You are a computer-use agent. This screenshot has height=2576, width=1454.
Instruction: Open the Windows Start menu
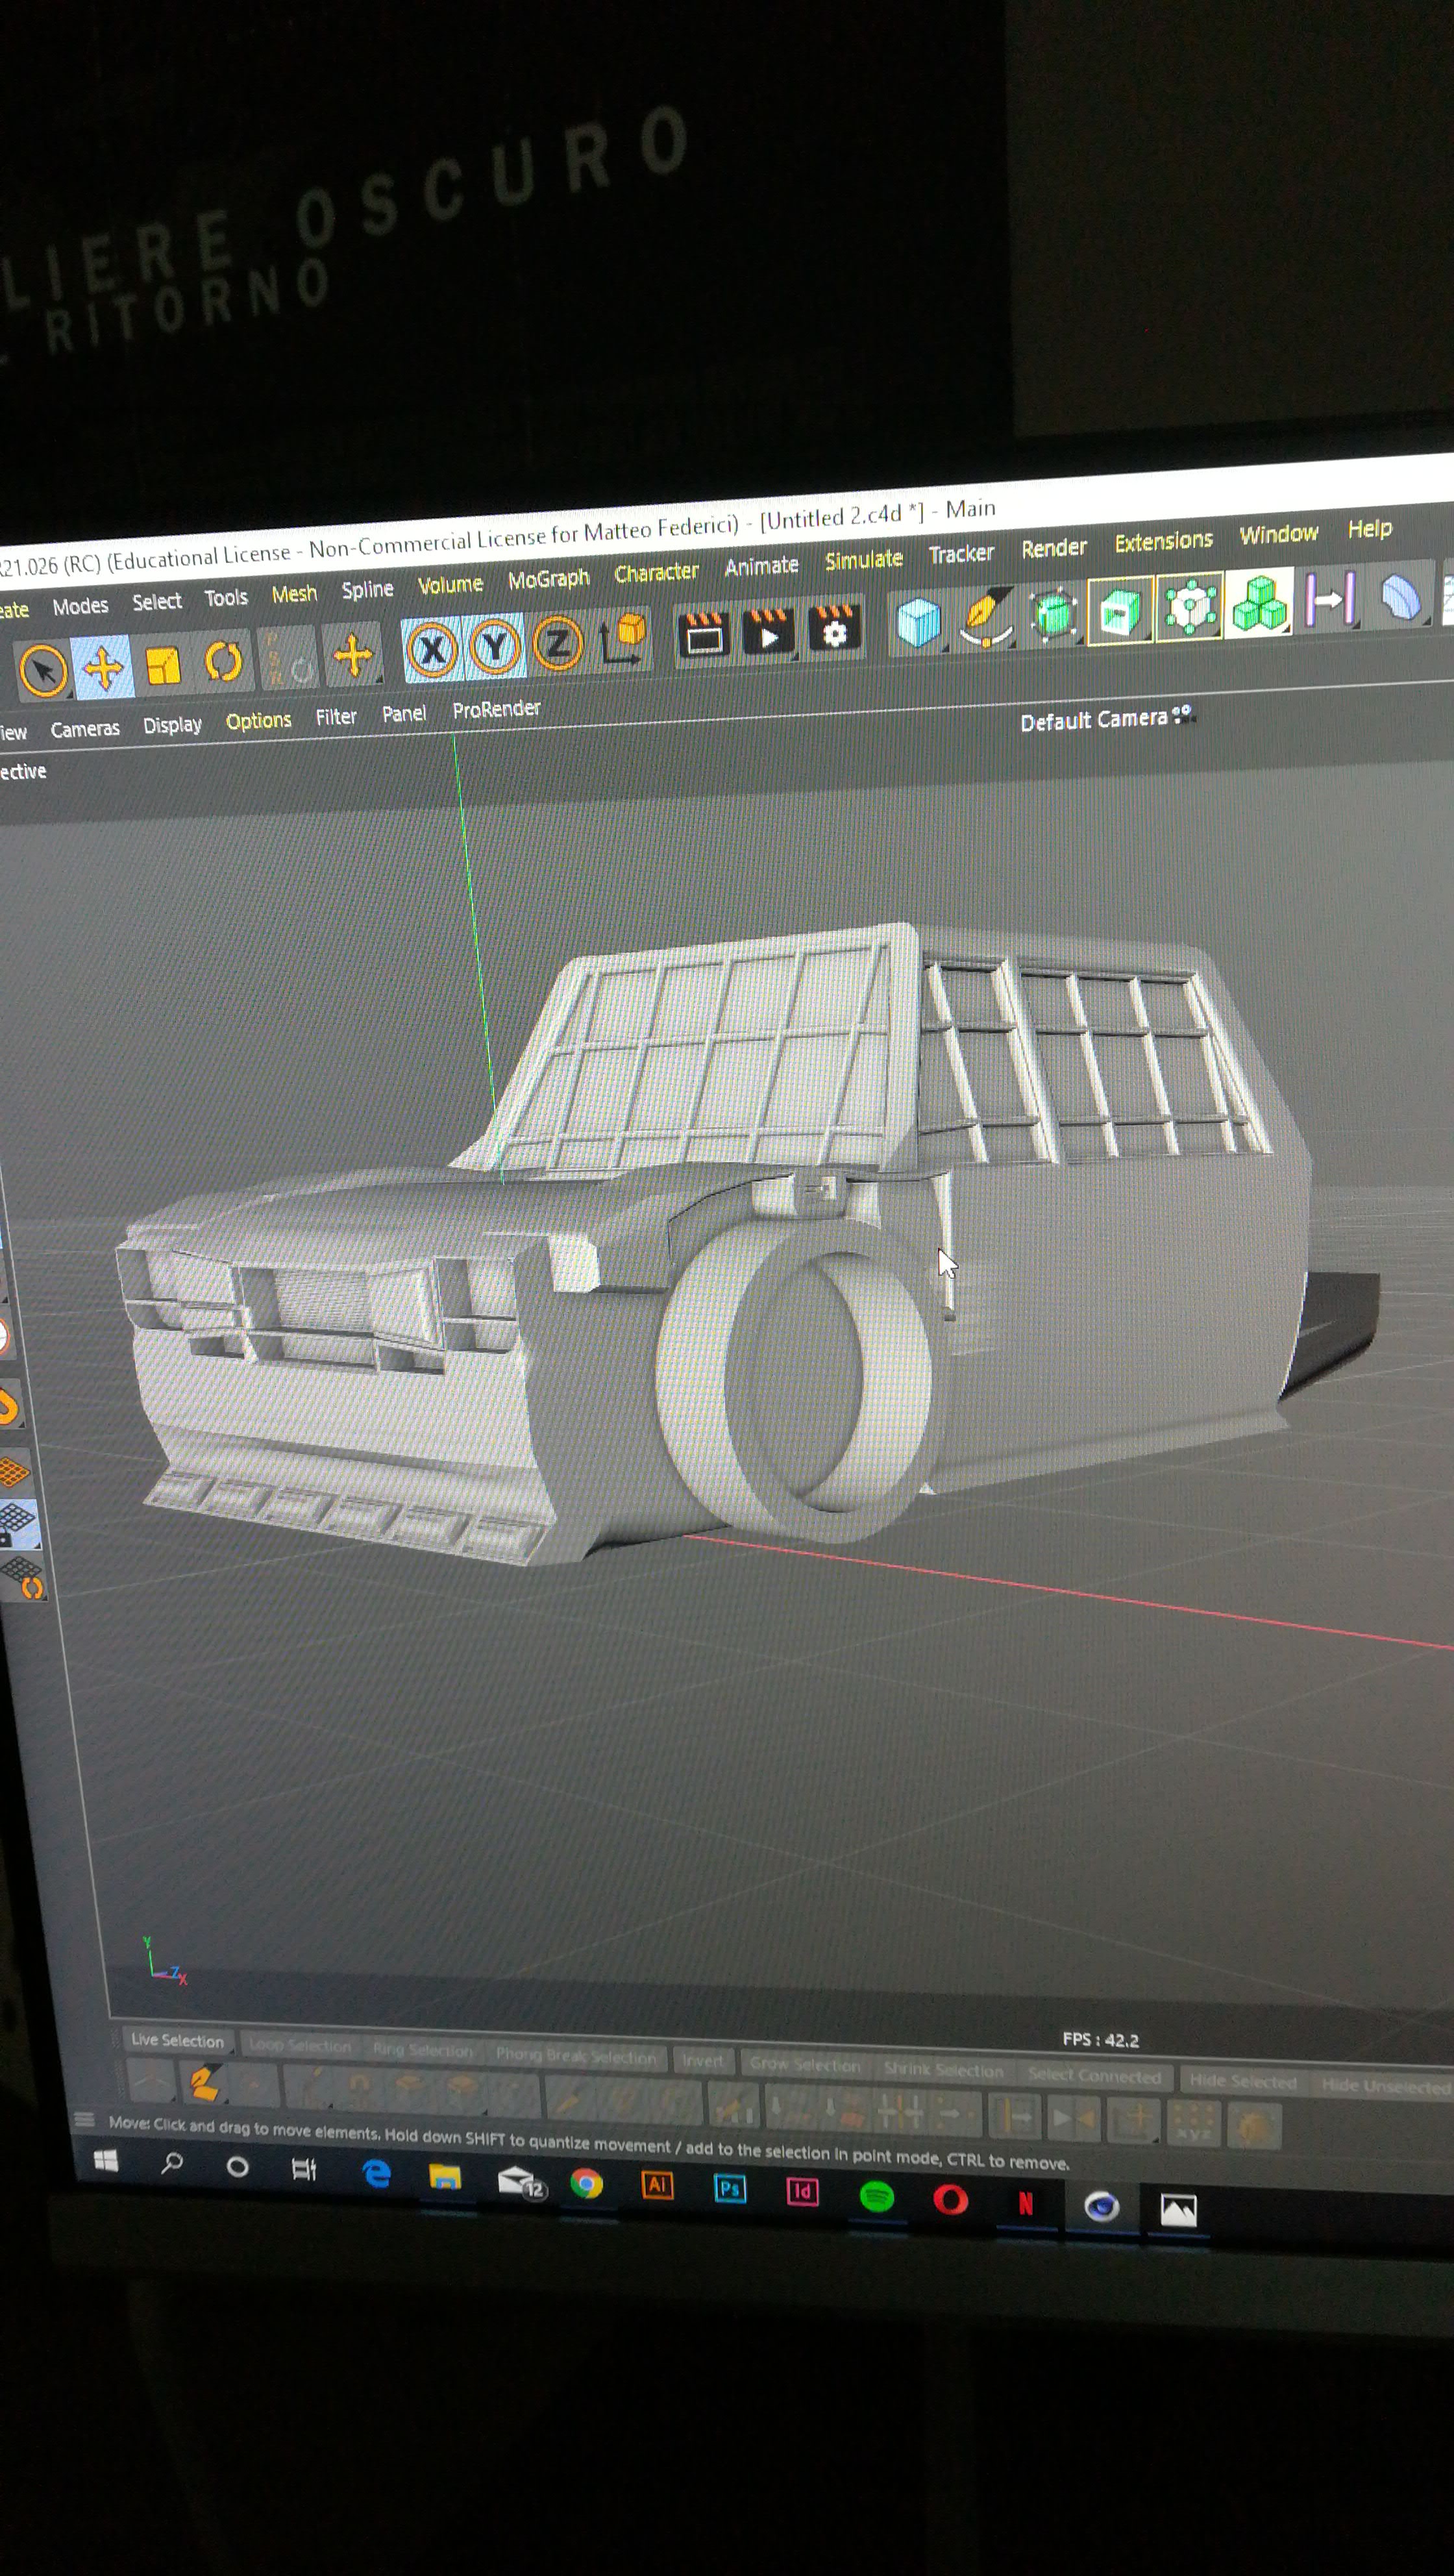point(105,2162)
